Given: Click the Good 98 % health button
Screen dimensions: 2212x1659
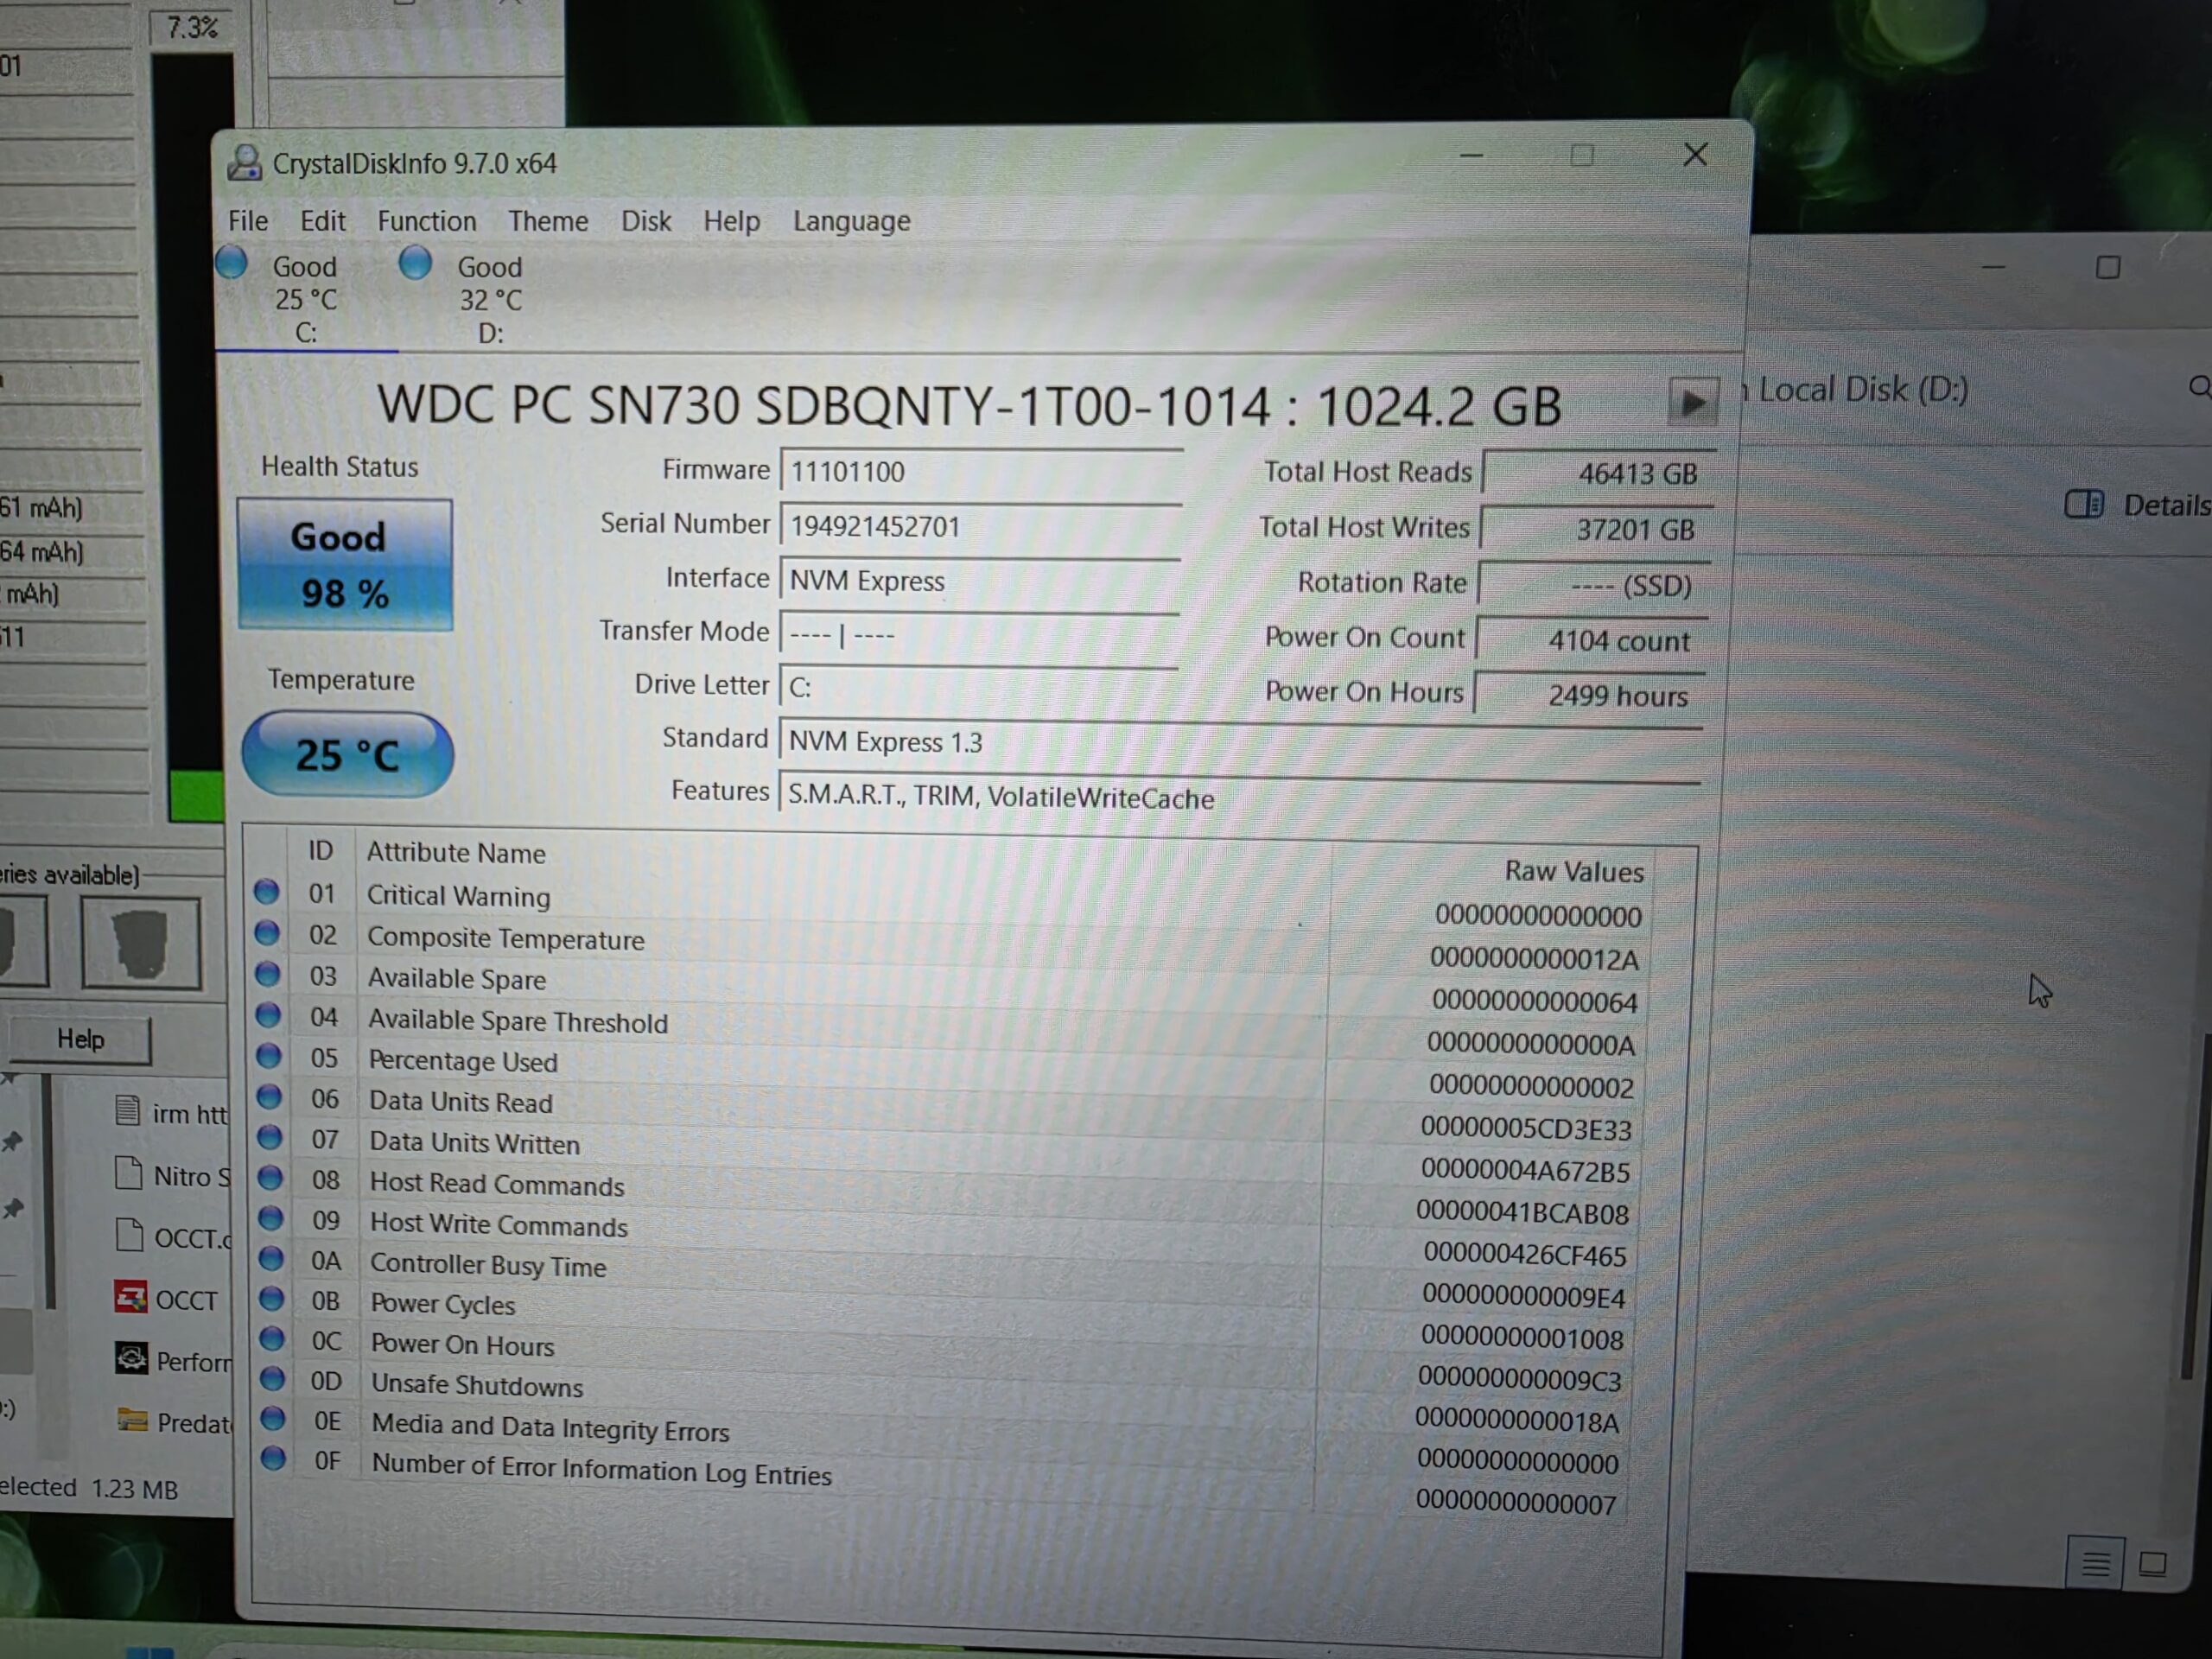Looking at the screenshot, I should (x=345, y=565).
